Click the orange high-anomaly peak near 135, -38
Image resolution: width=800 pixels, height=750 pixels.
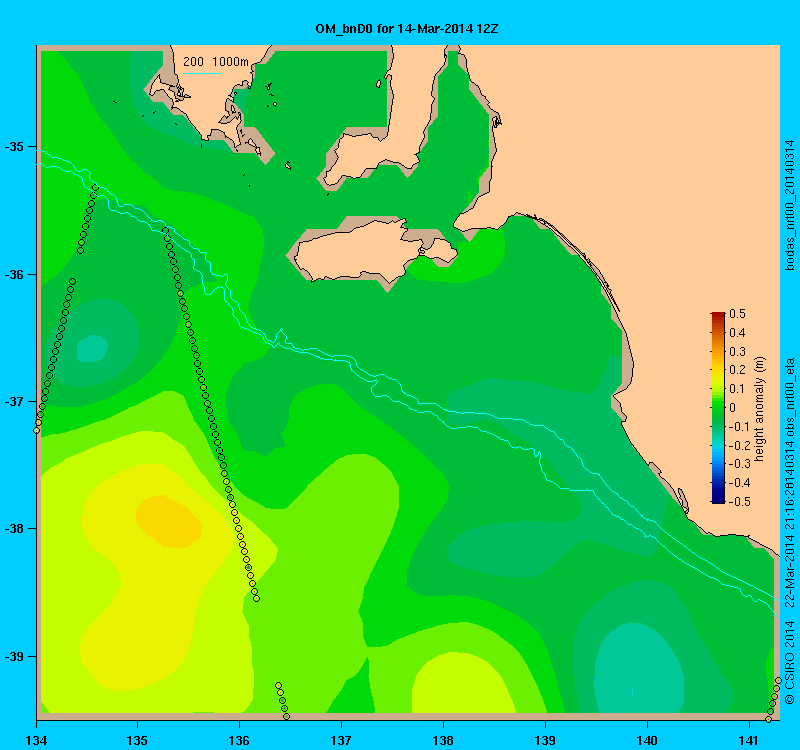pyautogui.click(x=168, y=521)
